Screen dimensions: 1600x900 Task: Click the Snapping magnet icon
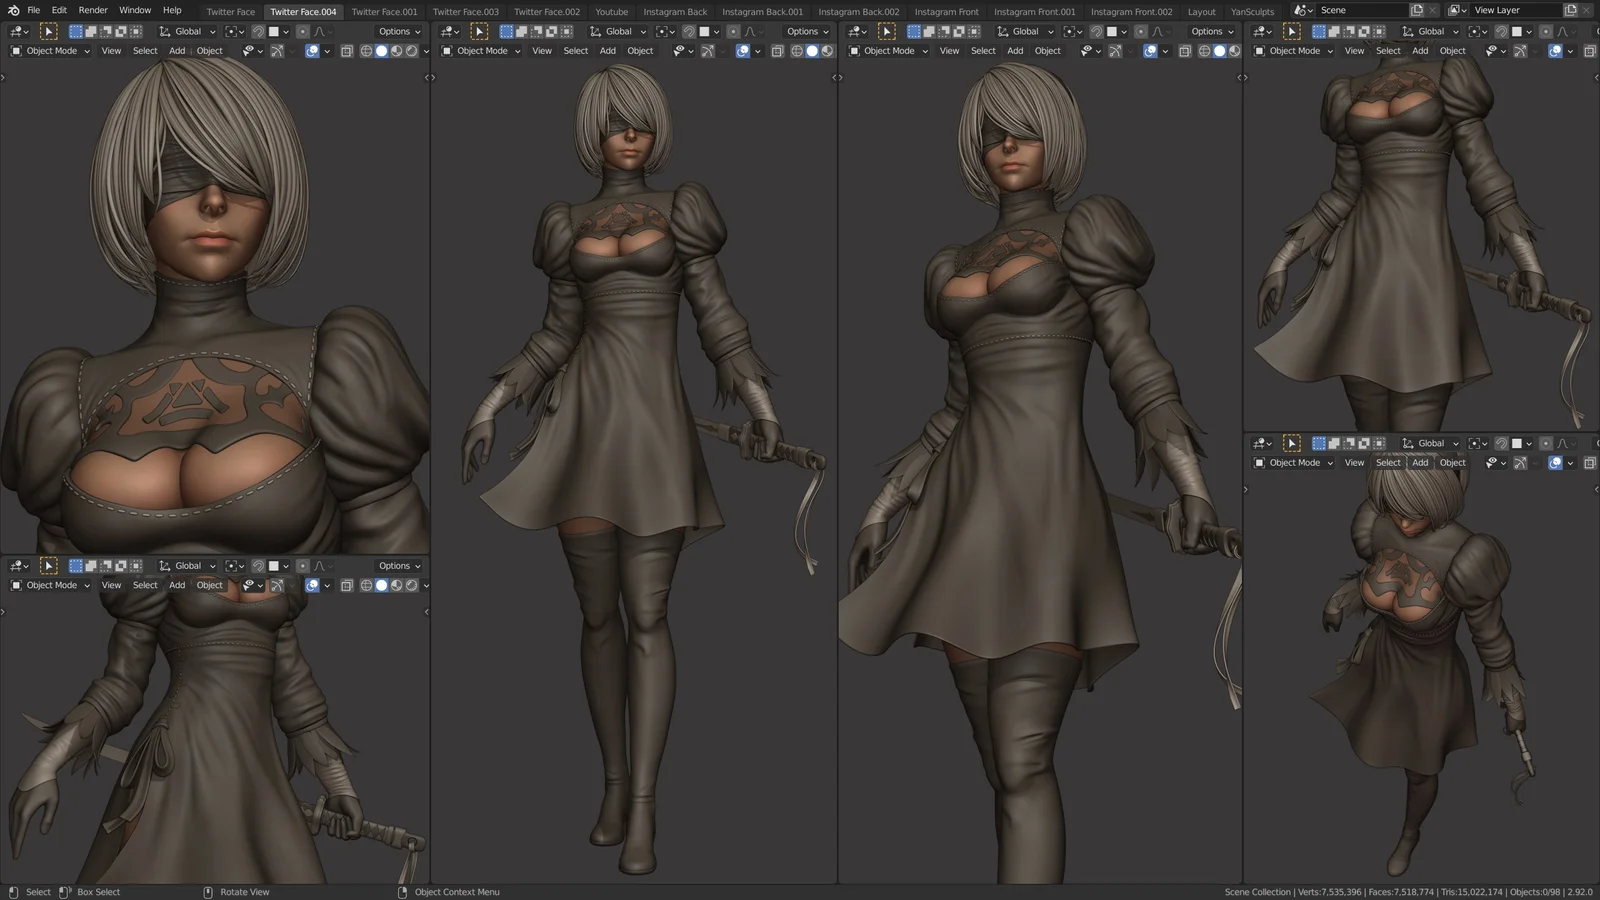[x=259, y=31]
